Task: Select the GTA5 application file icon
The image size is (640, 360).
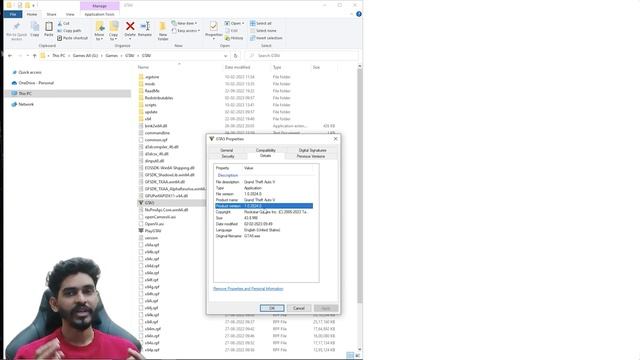Action: (141, 203)
